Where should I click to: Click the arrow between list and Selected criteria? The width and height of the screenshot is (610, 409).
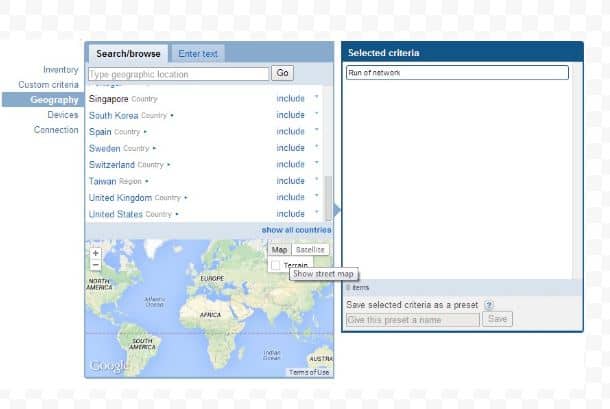pos(337,210)
